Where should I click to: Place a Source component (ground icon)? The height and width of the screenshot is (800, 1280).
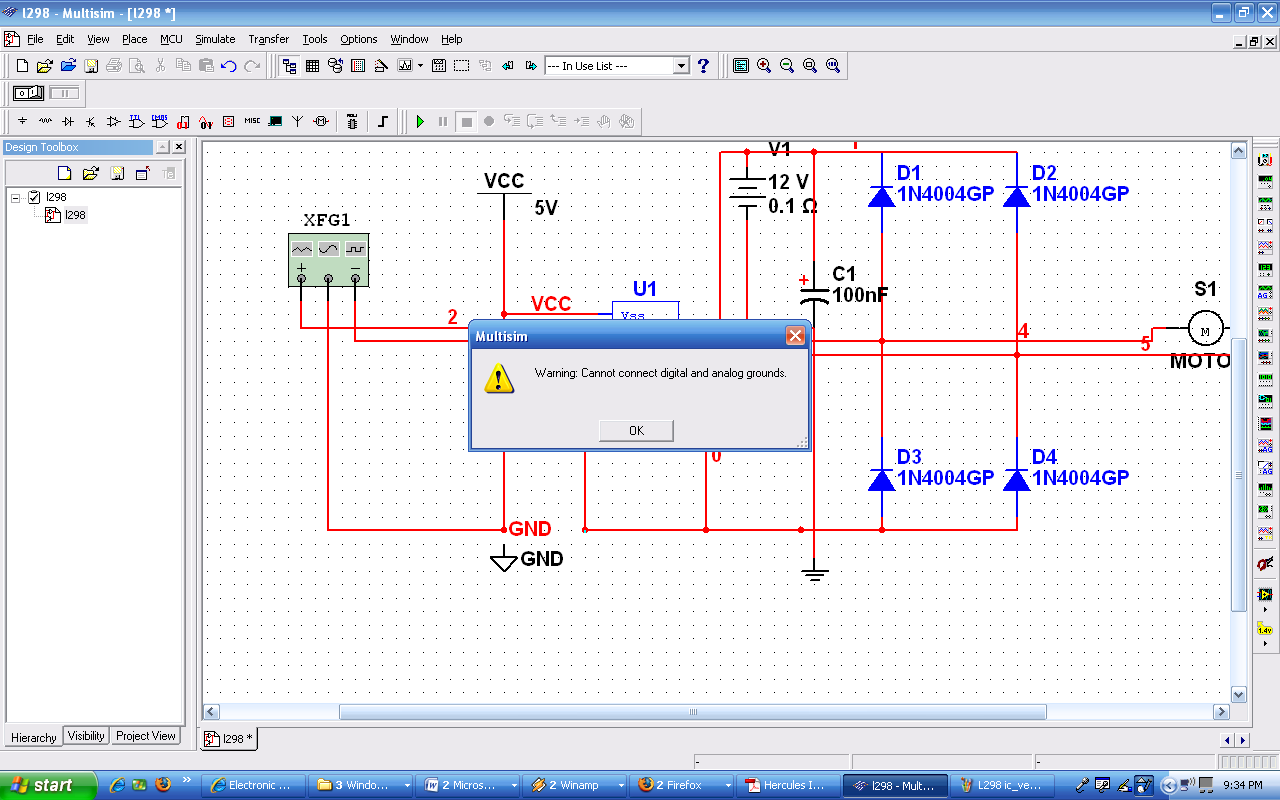pyautogui.click(x=22, y=121)
